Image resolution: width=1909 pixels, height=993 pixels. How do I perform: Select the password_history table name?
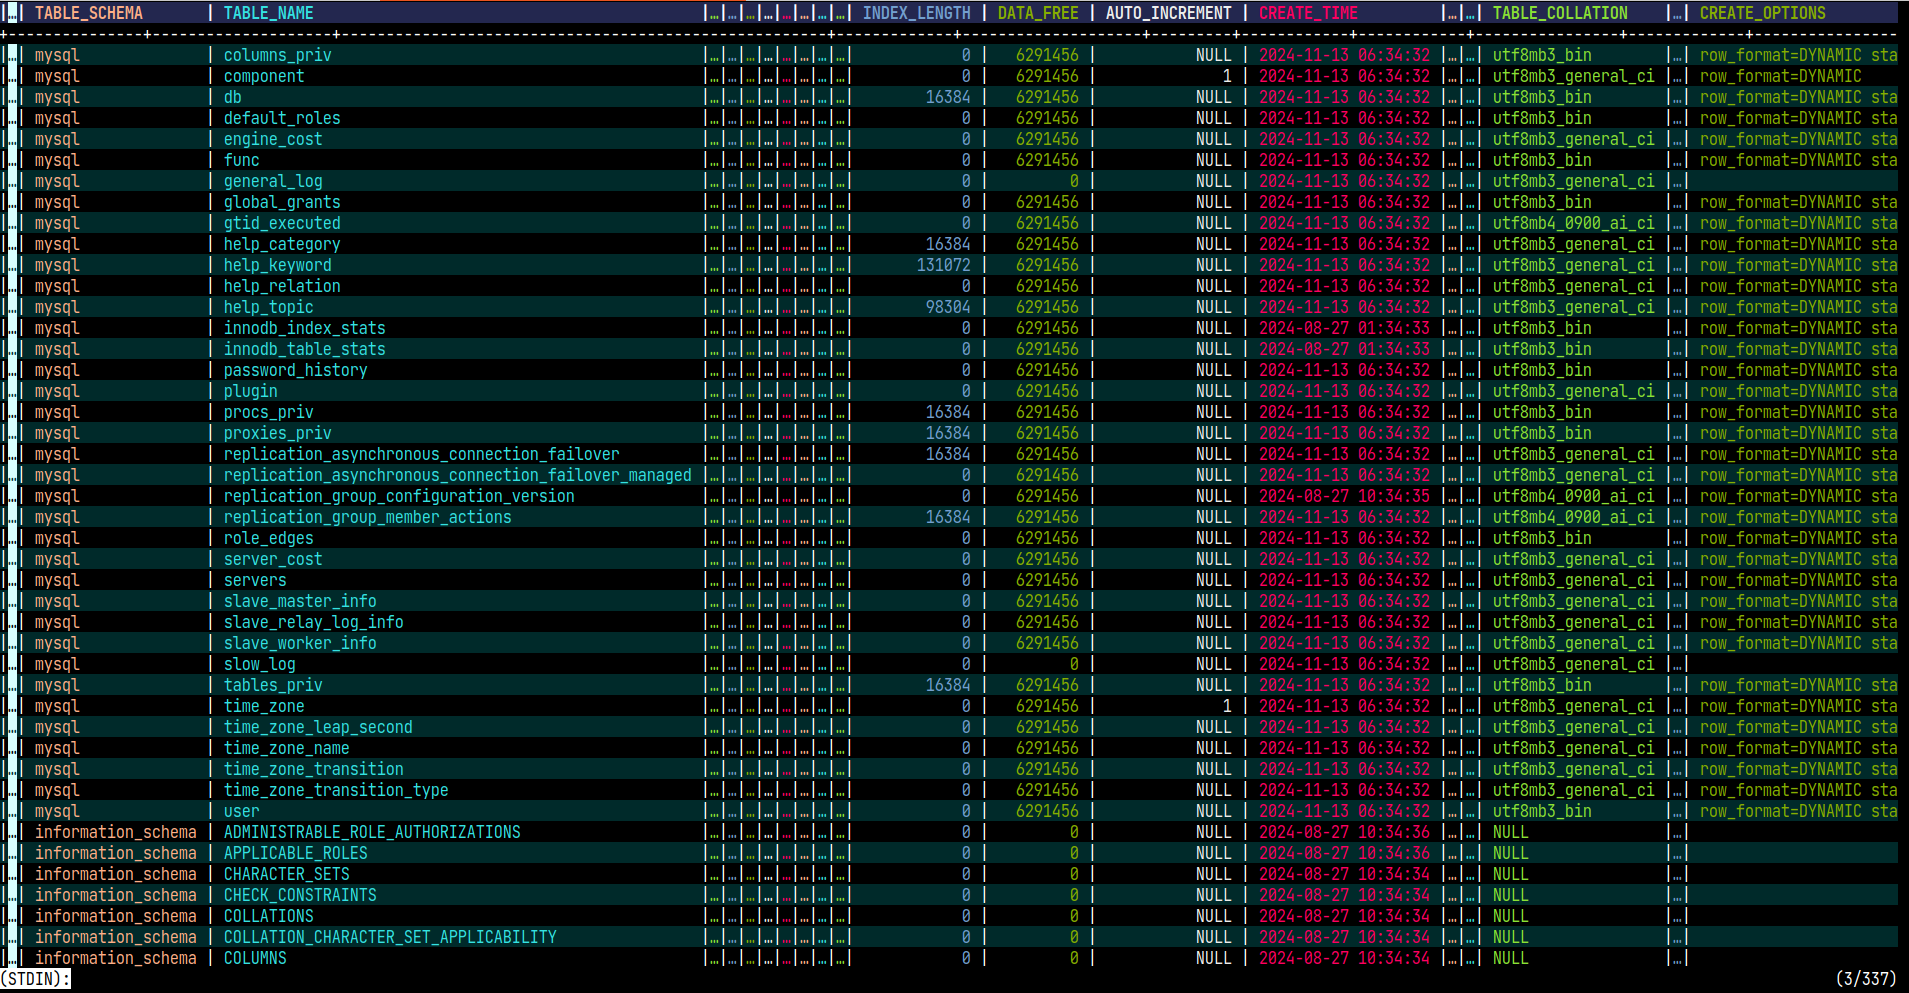pyautogui.click(x=296, y=370)
